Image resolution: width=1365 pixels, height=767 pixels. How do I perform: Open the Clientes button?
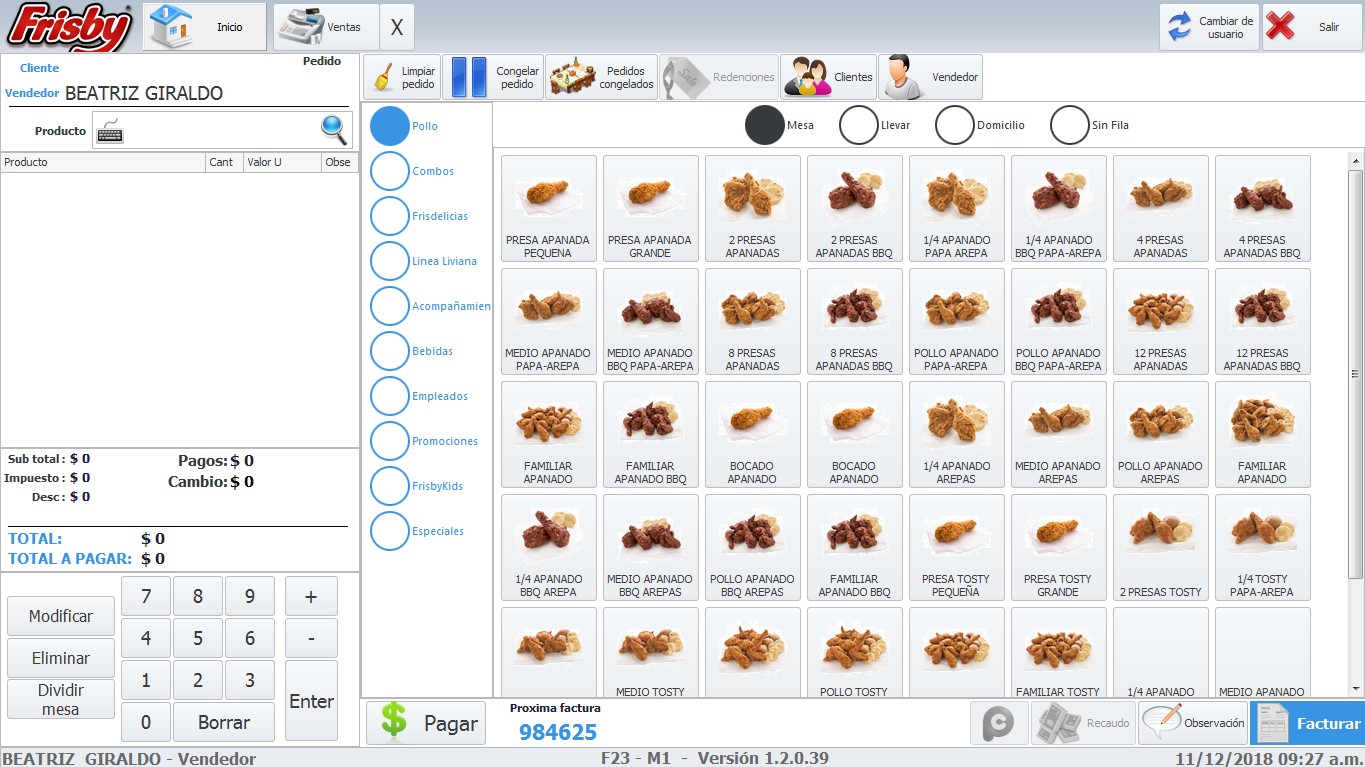pos(828,77)
